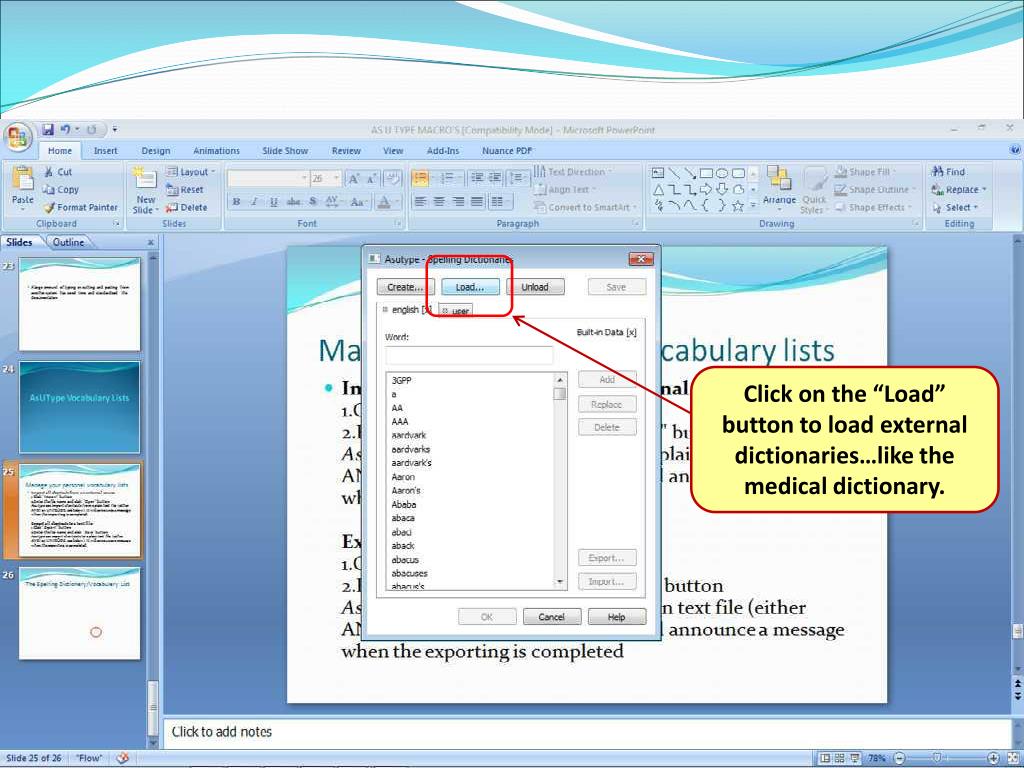This screenshot has height=768, width=1024.
Task: Click Load button in Asutype dialog
Action: coord(470,287)
